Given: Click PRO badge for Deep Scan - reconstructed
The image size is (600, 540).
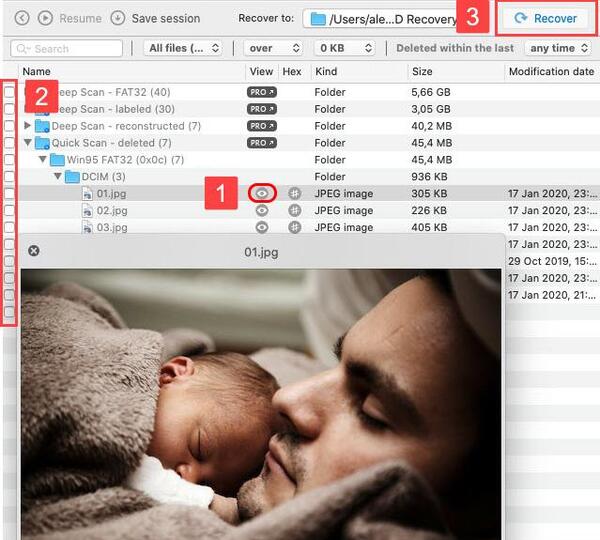Looking at the screenshot, I should click(x=262, y=126).
